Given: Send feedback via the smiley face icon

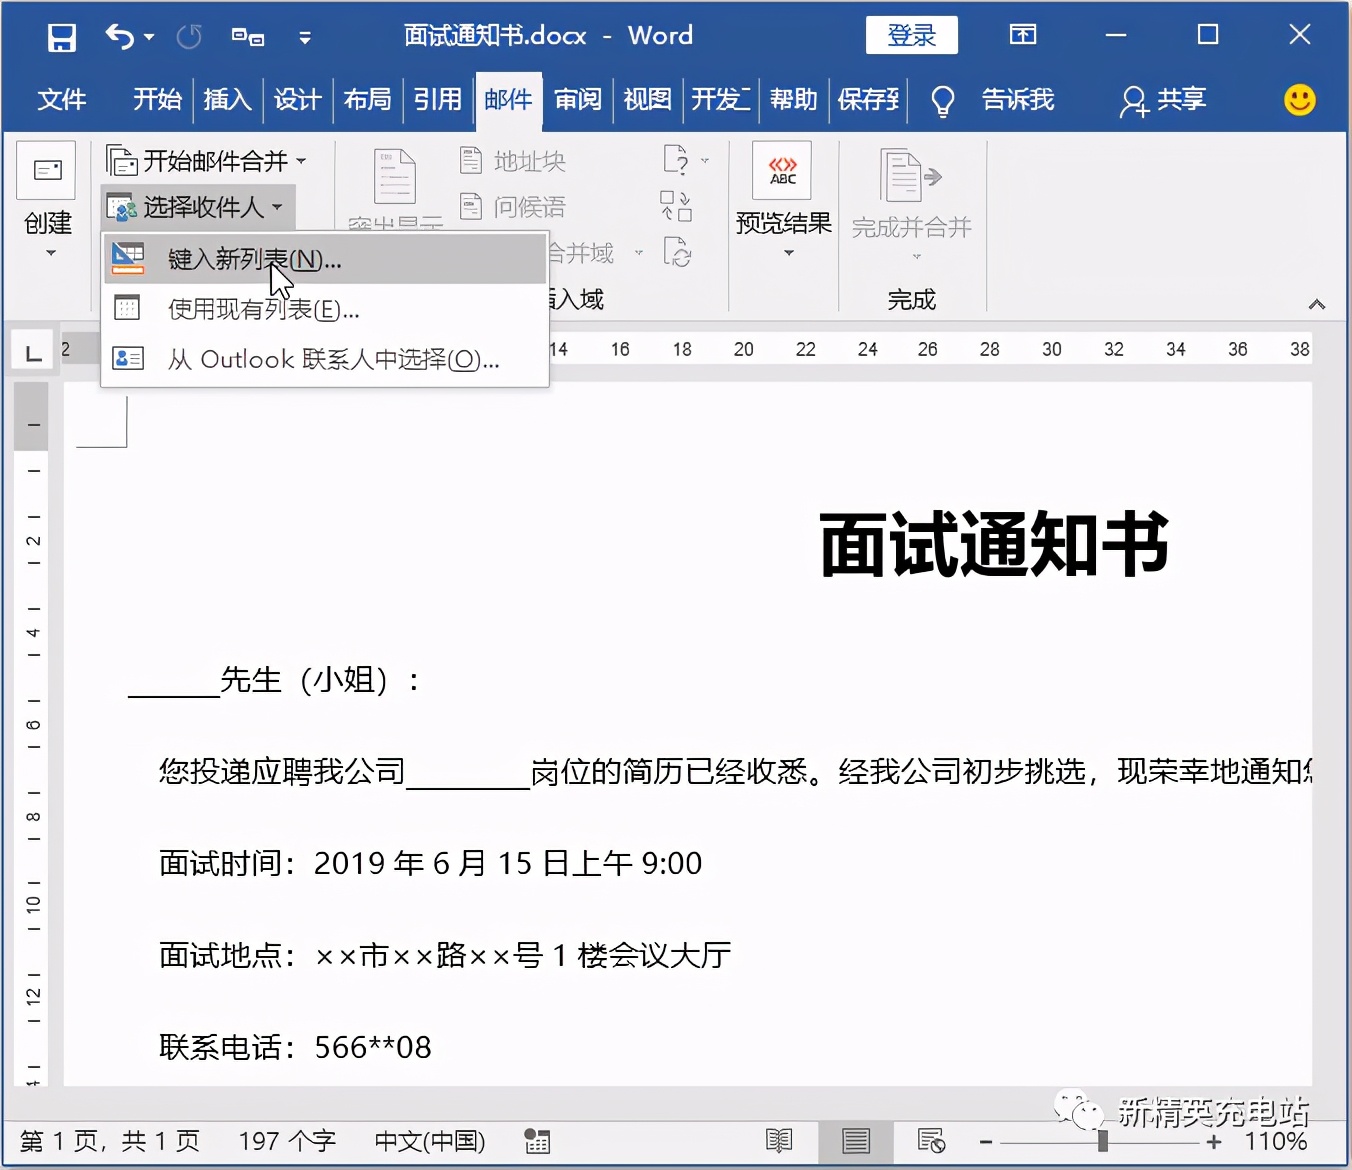Looking at the screenshot, I should point(1300,99).
